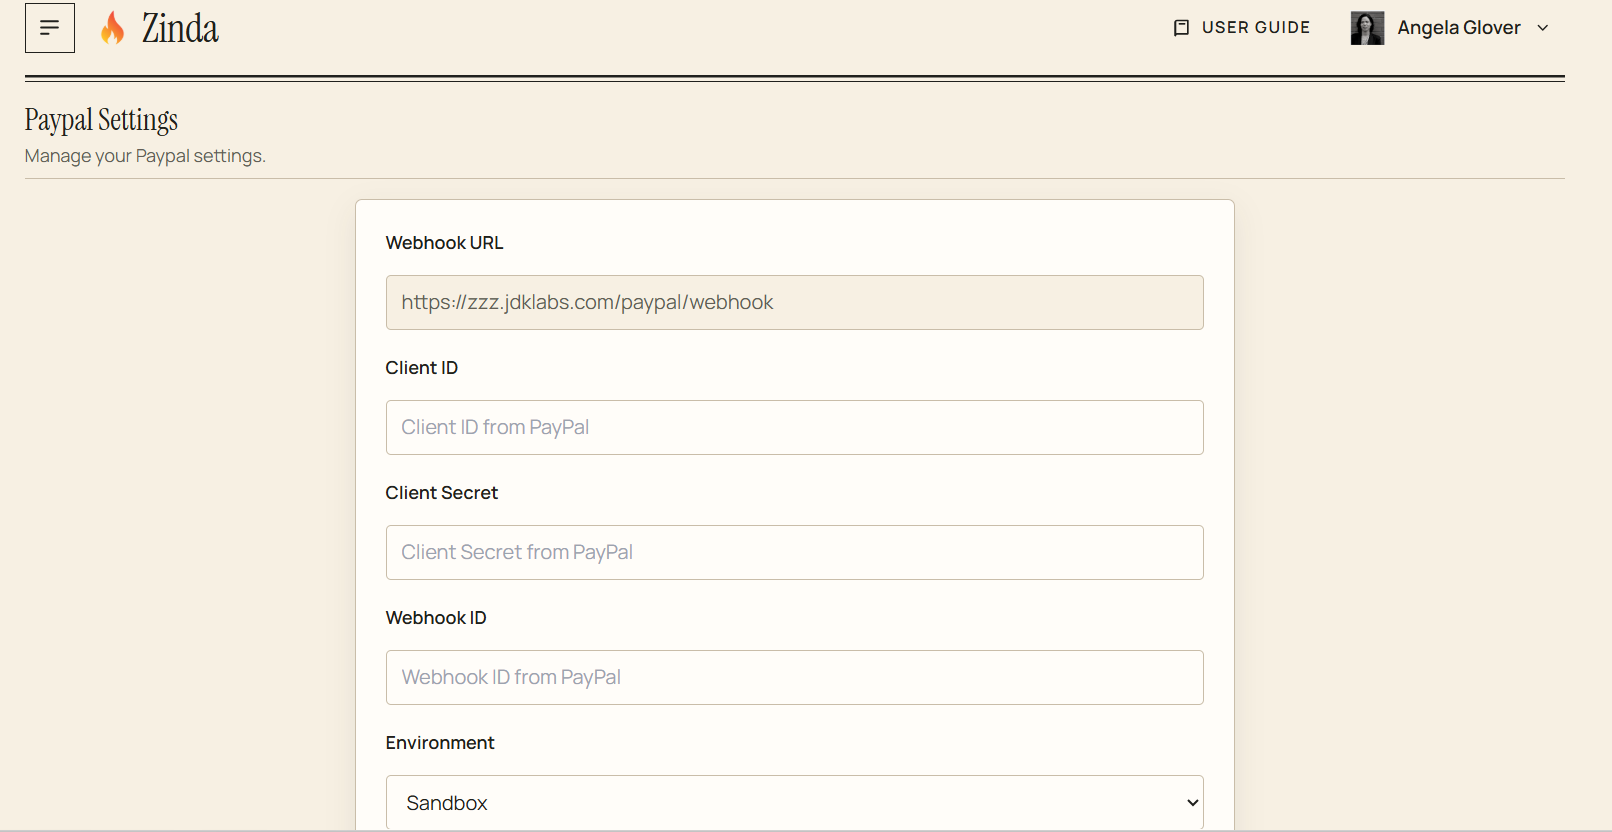Select the Webhook ID input field
The image size is (1612, 832).
(795, 678)
